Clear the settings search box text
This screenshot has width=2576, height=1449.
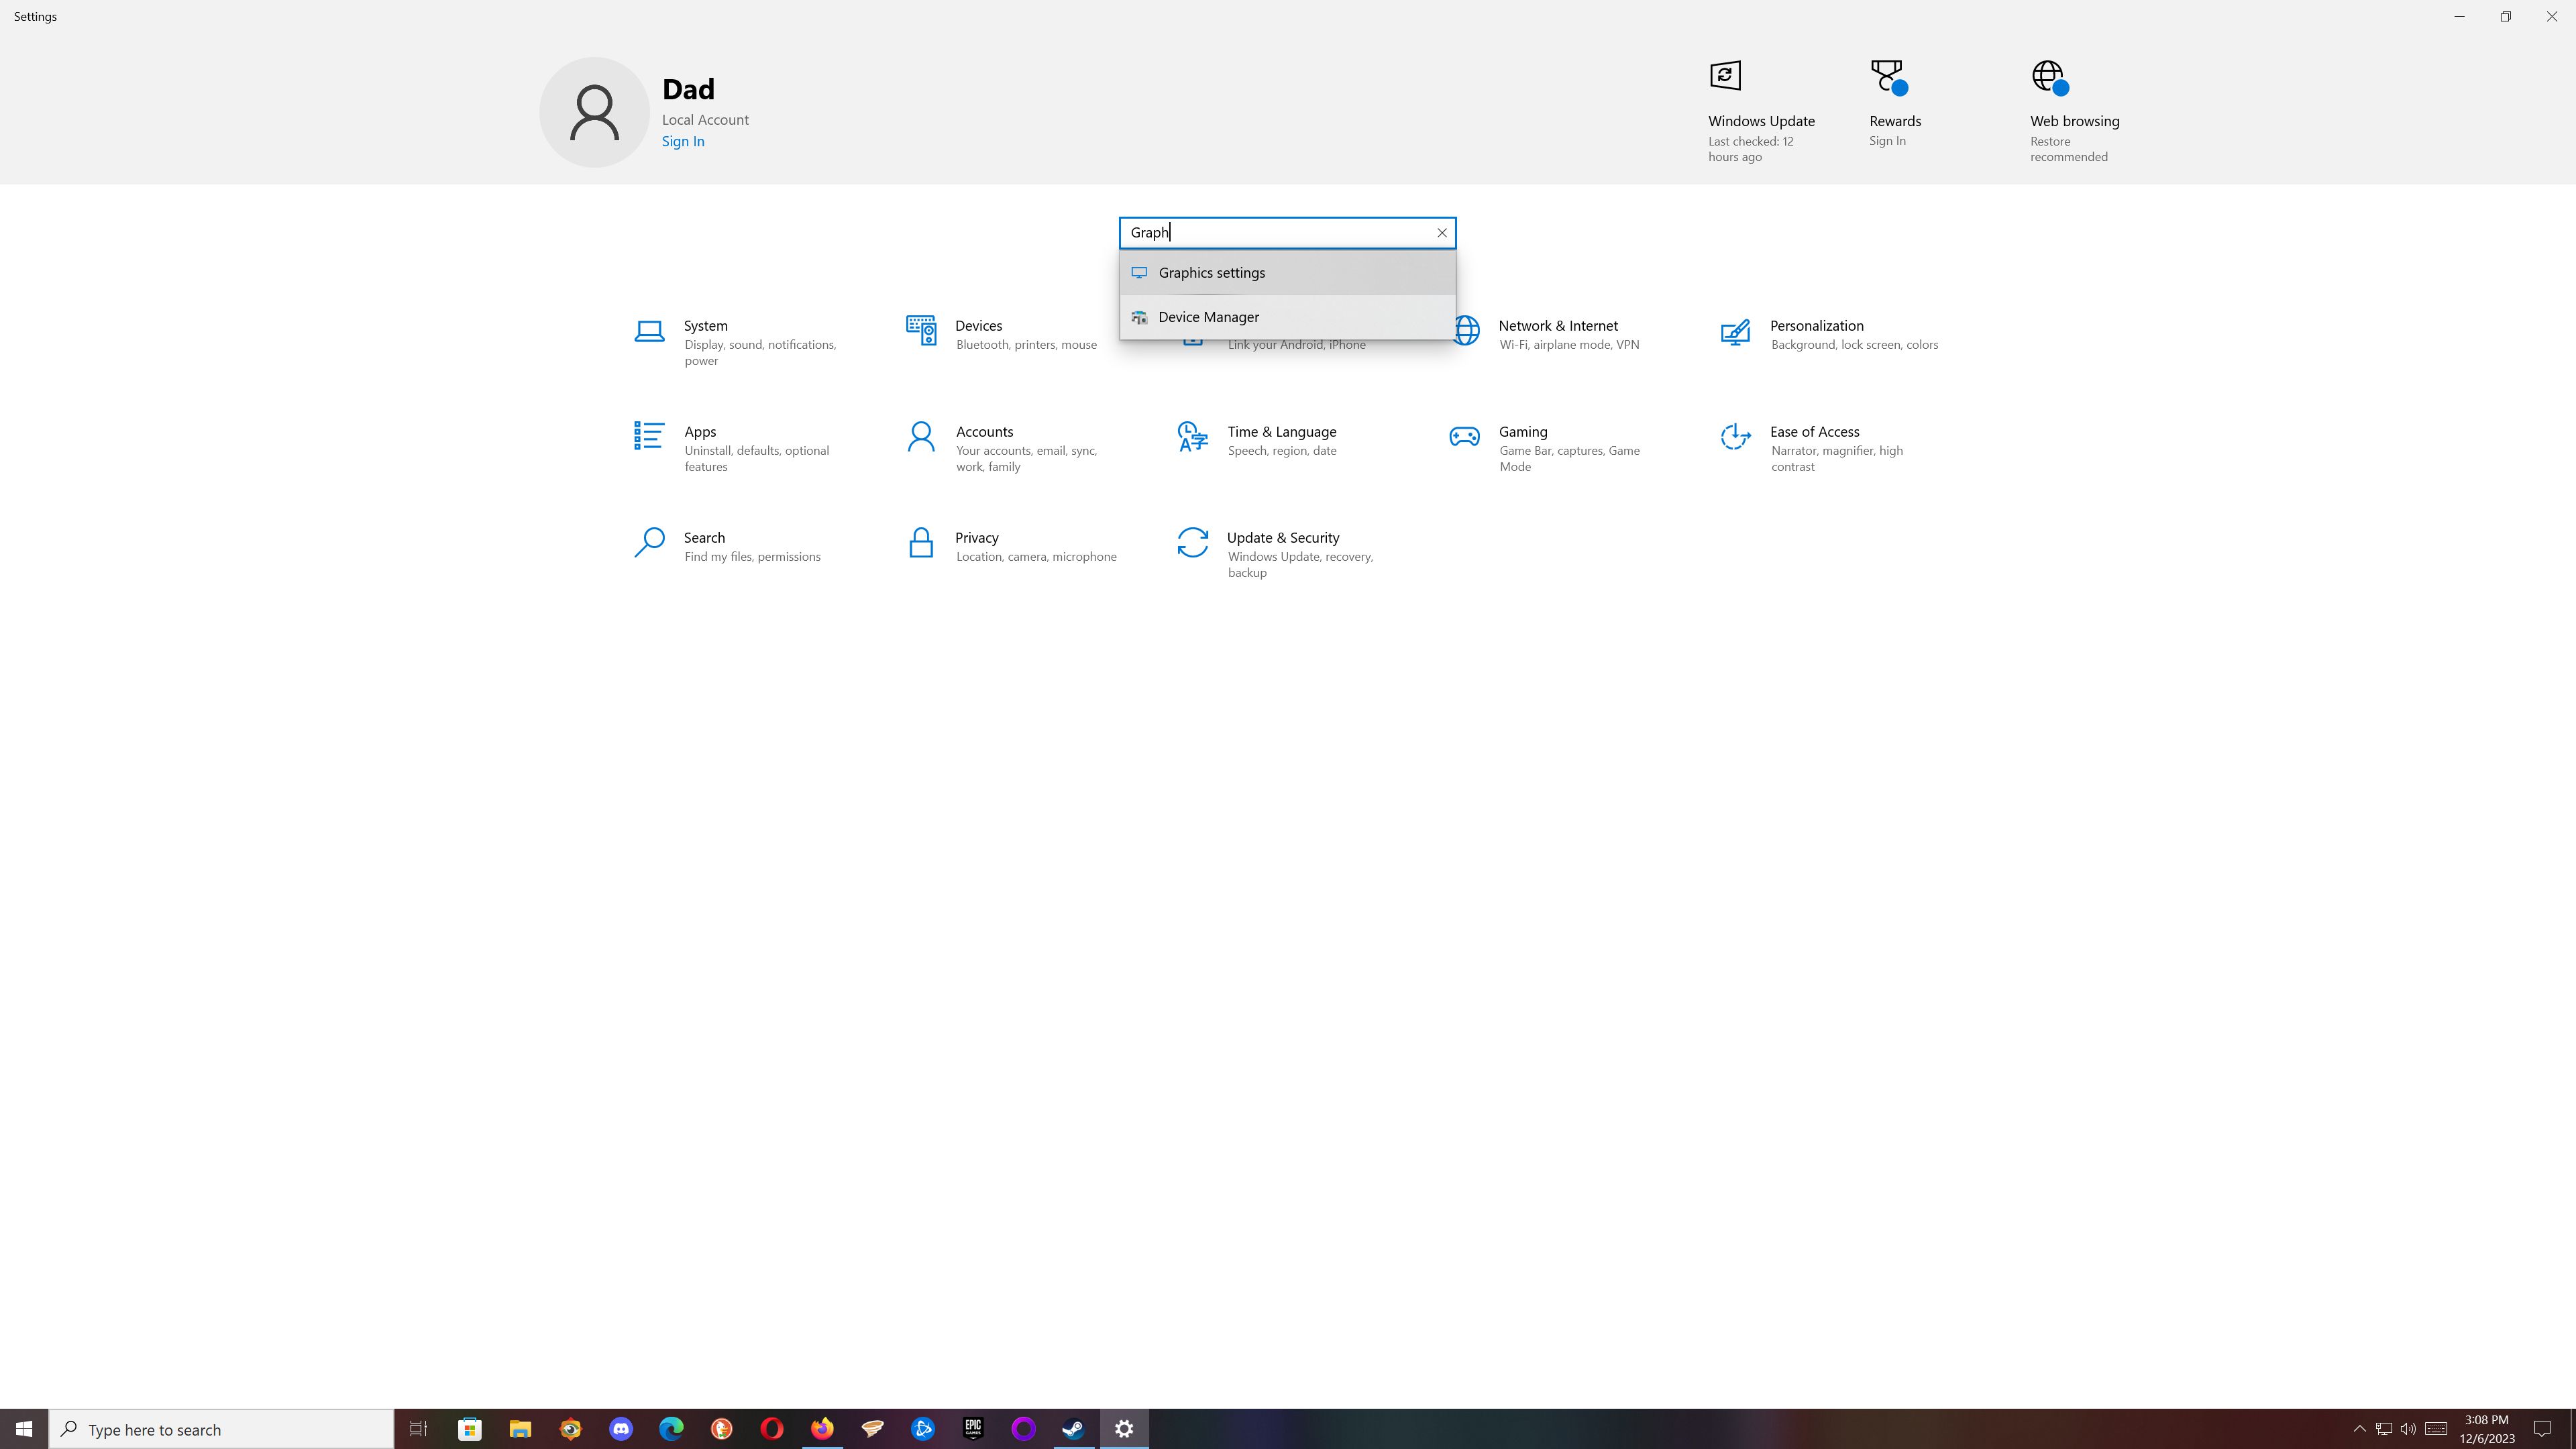click(1441, 233)
